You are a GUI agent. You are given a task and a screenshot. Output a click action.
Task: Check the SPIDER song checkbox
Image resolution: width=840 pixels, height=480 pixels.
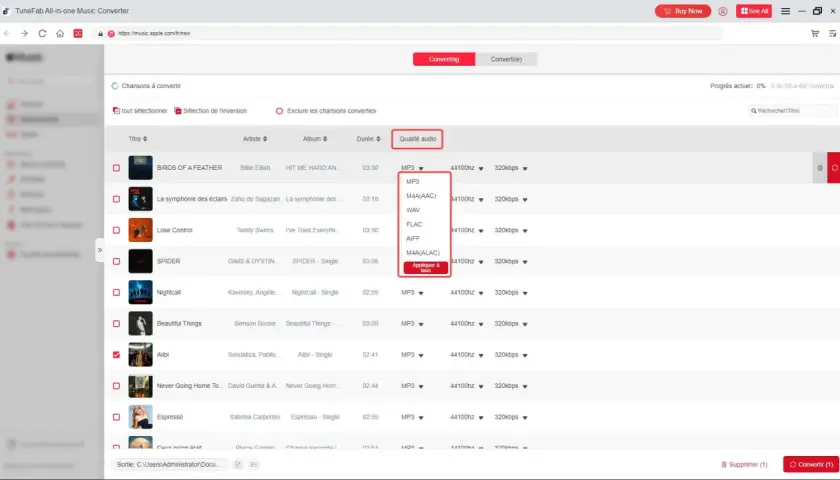116,261
